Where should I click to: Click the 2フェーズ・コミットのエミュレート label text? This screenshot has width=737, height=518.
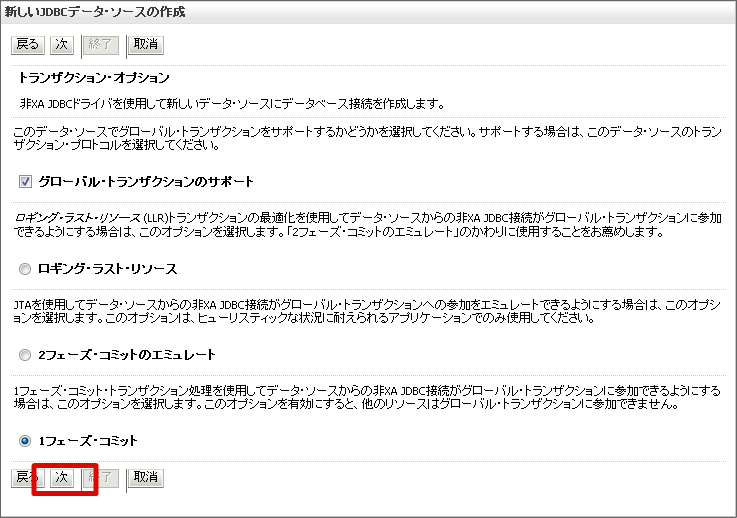pos(127,355)
